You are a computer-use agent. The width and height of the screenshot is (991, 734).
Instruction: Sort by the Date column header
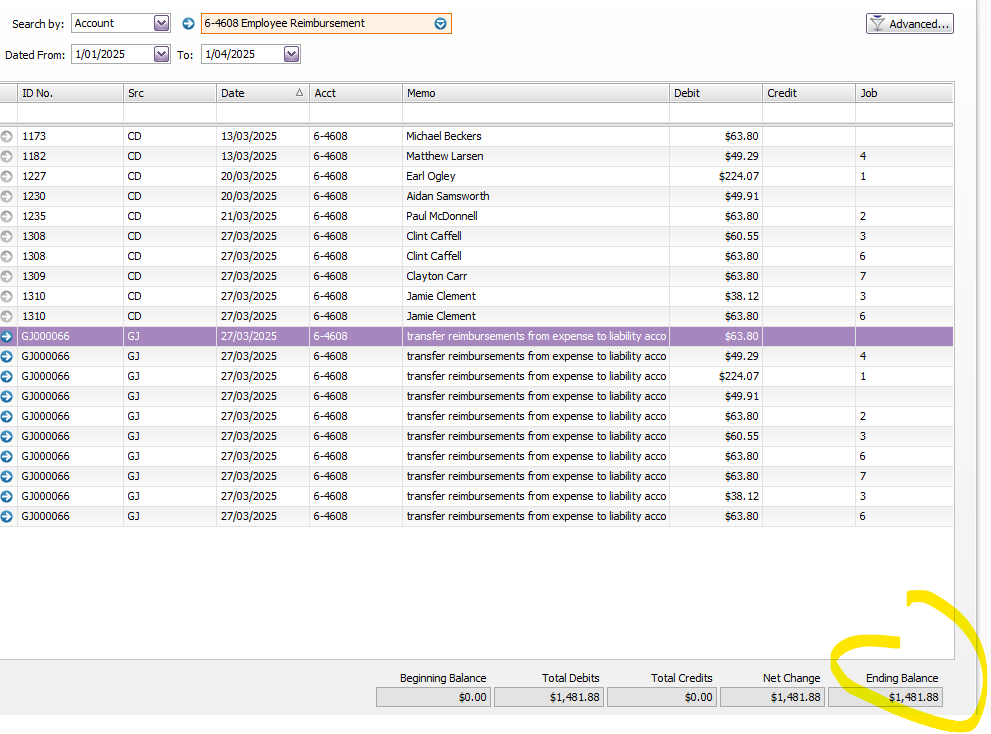coord(262,93)
